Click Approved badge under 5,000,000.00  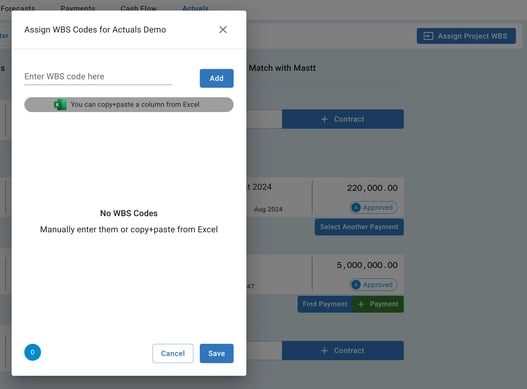[374, 285]
